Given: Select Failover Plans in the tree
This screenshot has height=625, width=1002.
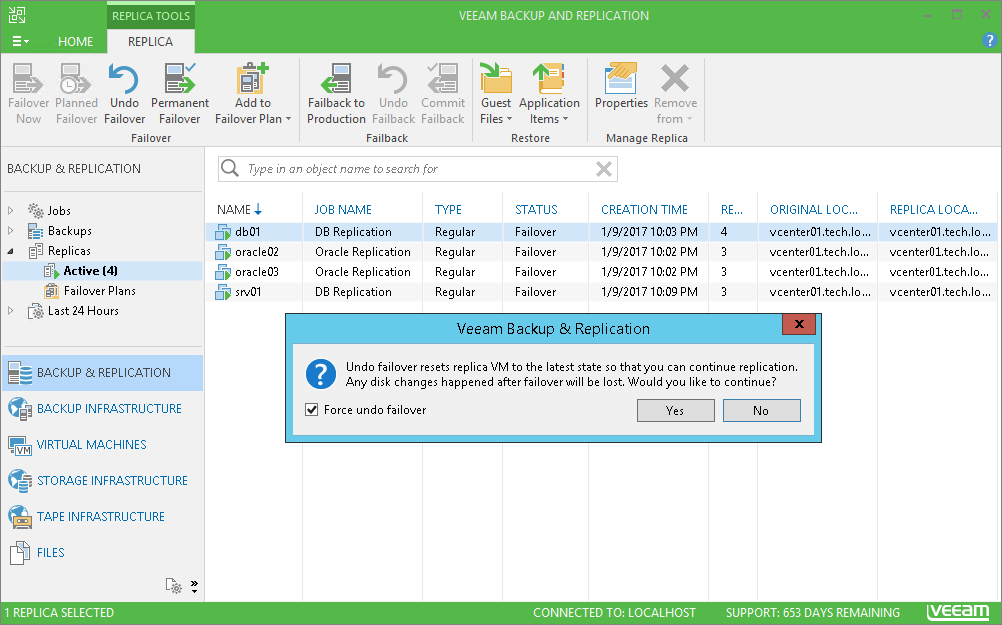Looking at the screenshot, I should tap(99, 291).
